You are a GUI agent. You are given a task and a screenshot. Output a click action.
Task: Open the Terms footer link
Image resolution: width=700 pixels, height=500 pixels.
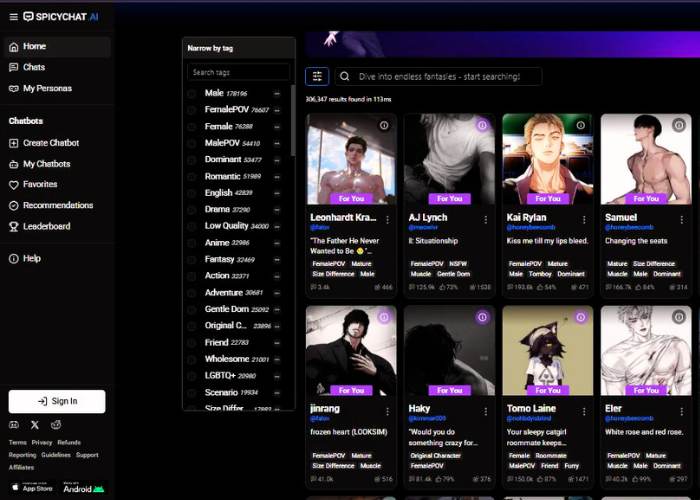click(x=17, y=442)
